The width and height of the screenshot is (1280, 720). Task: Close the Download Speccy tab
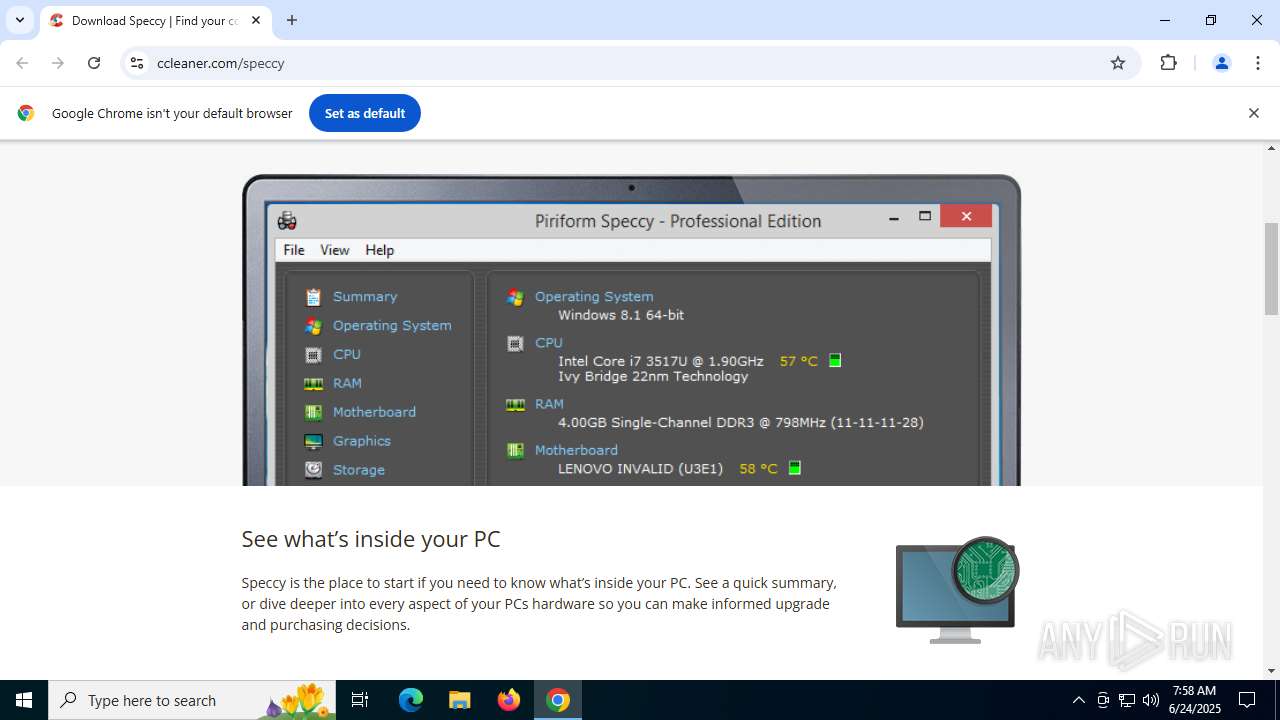pyautogui.click(x=256, y=20)
